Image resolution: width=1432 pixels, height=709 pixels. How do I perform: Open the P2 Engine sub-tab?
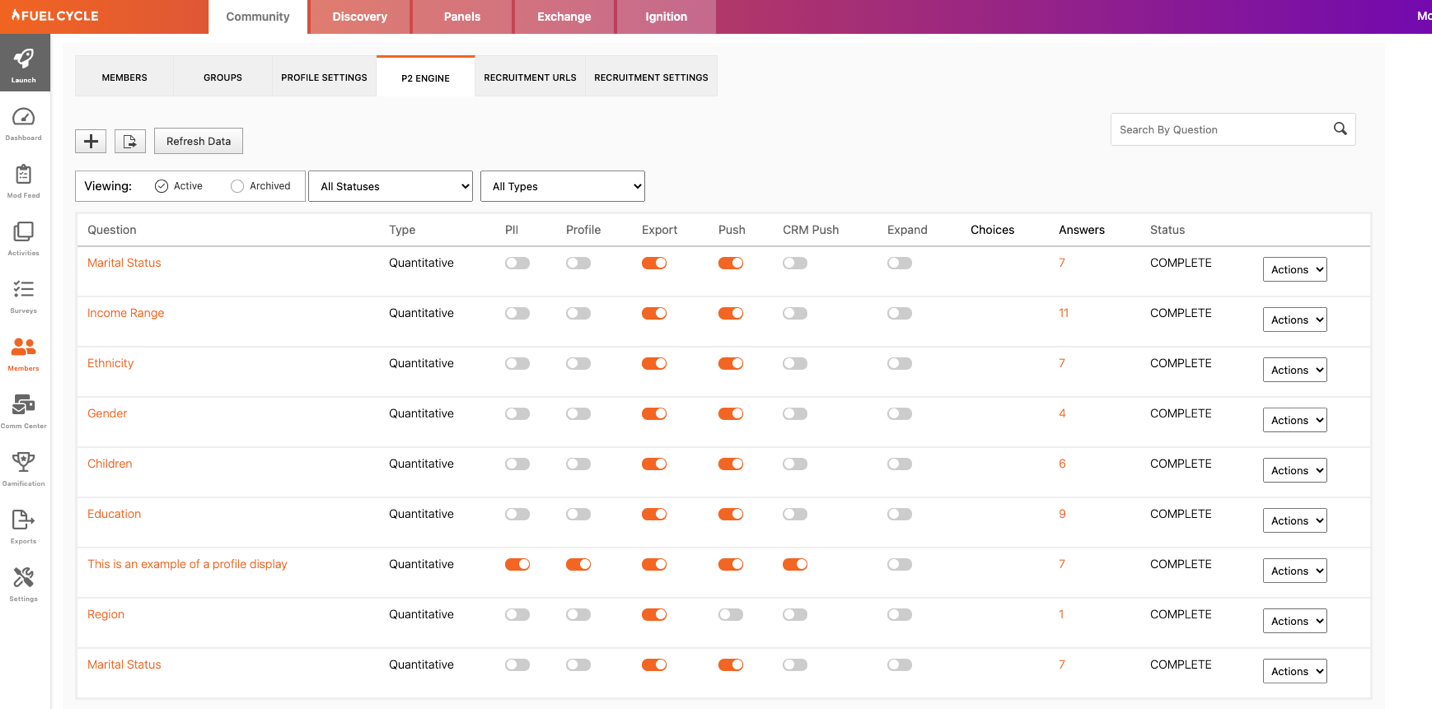click(425, 77)
